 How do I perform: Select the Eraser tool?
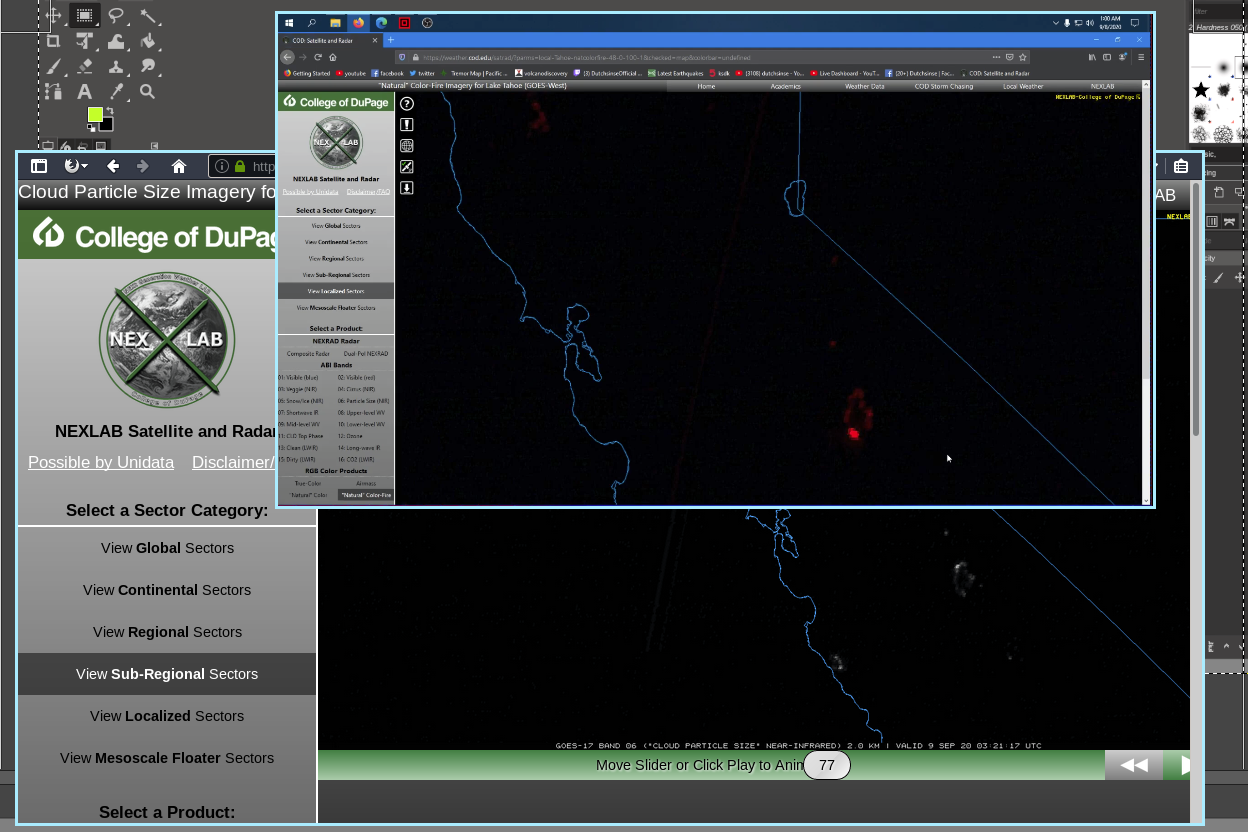point(84,67)
